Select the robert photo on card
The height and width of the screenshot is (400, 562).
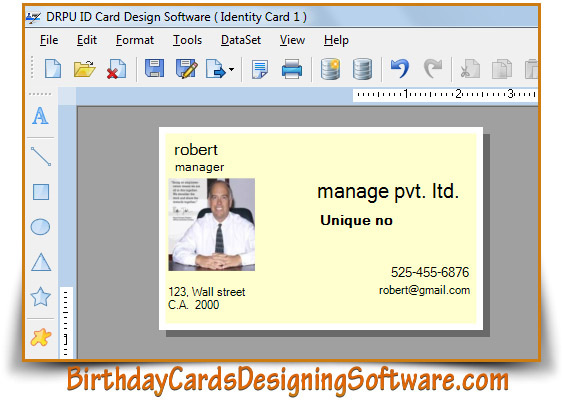(x=211, y=224)
